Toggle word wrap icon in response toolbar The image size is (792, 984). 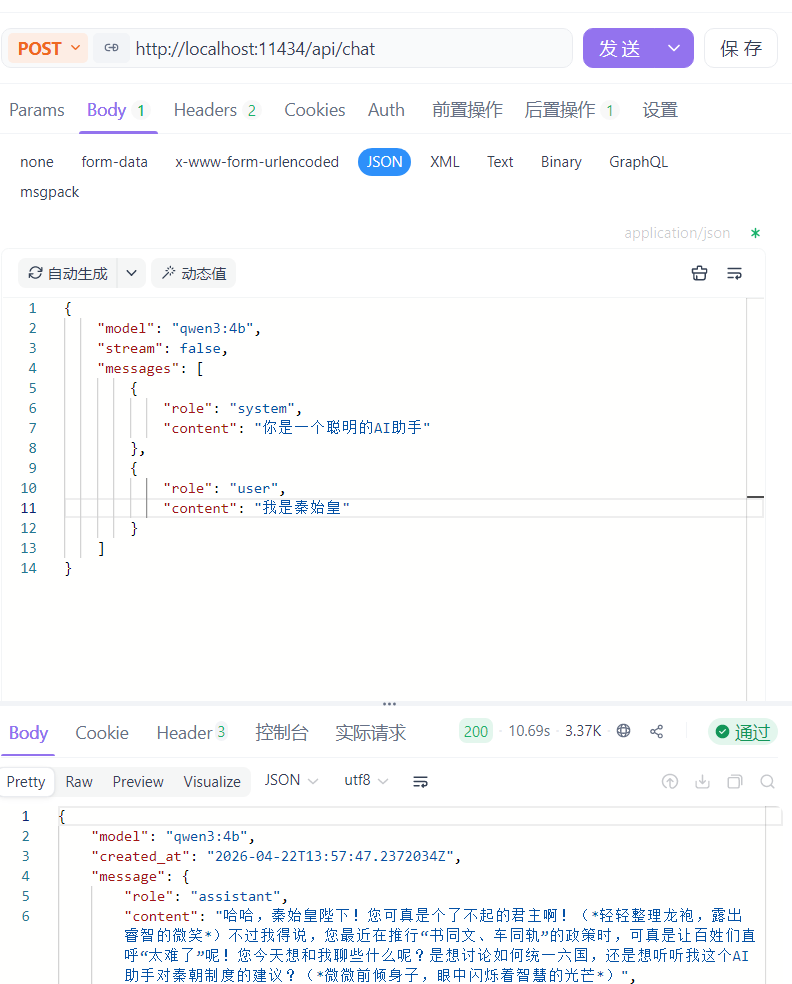tap(420, 781)
